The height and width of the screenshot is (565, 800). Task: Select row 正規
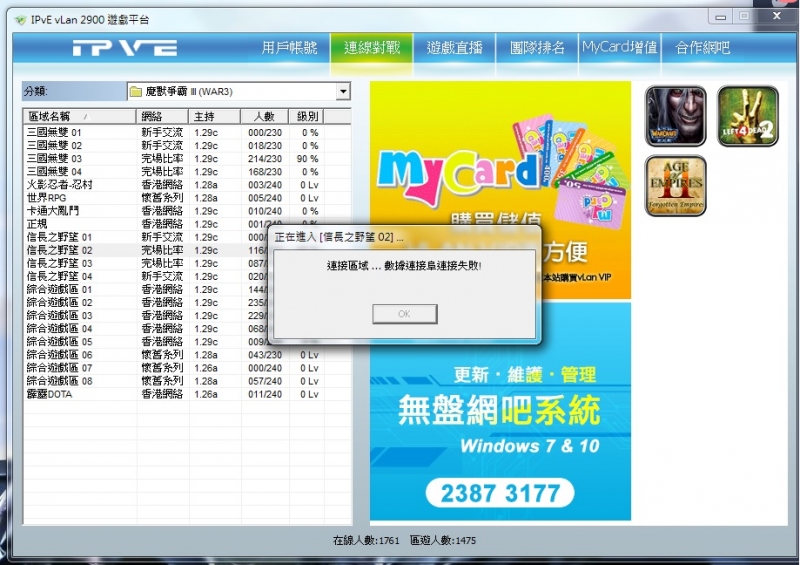187,224
